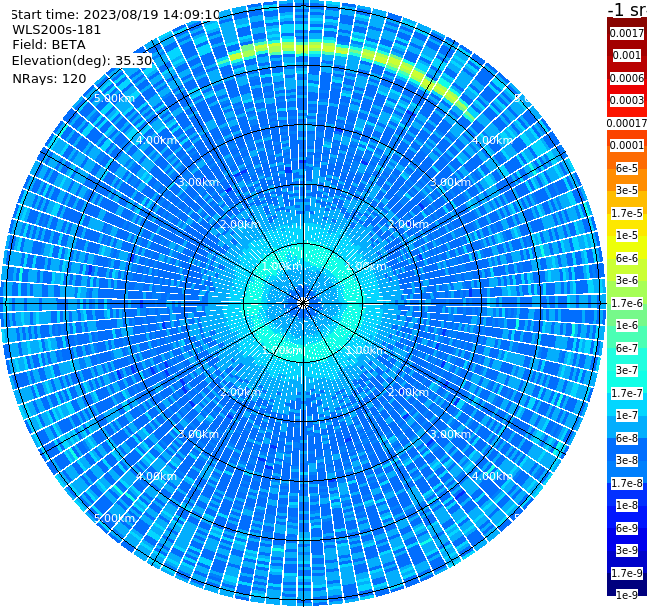Viewport: 647px width, 607px height.
Task: Select the northwest 4.00km ring label
Action: coord(156,140)
